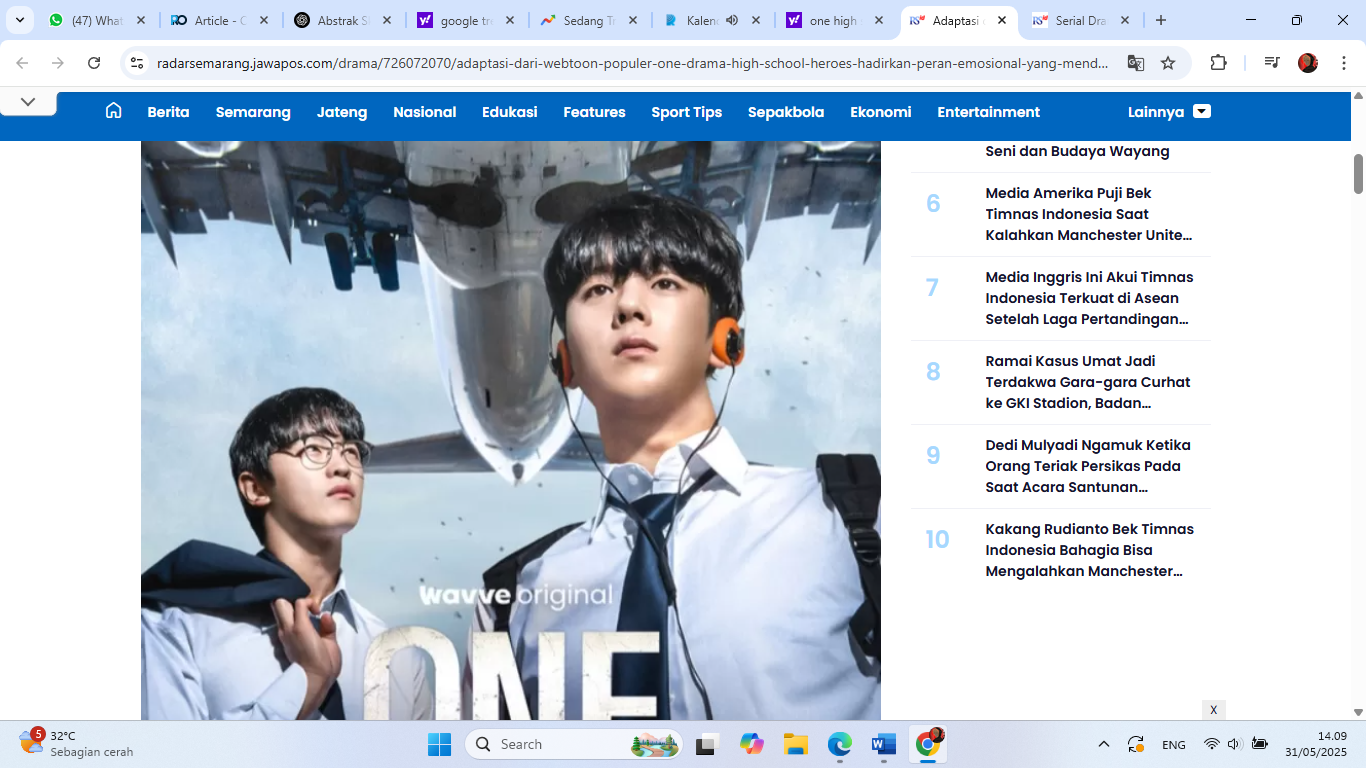Image resolution: width=1366 pixels, height=768 pixels.
Task: Close the ad with the X button
Action: click(1214, 710)
